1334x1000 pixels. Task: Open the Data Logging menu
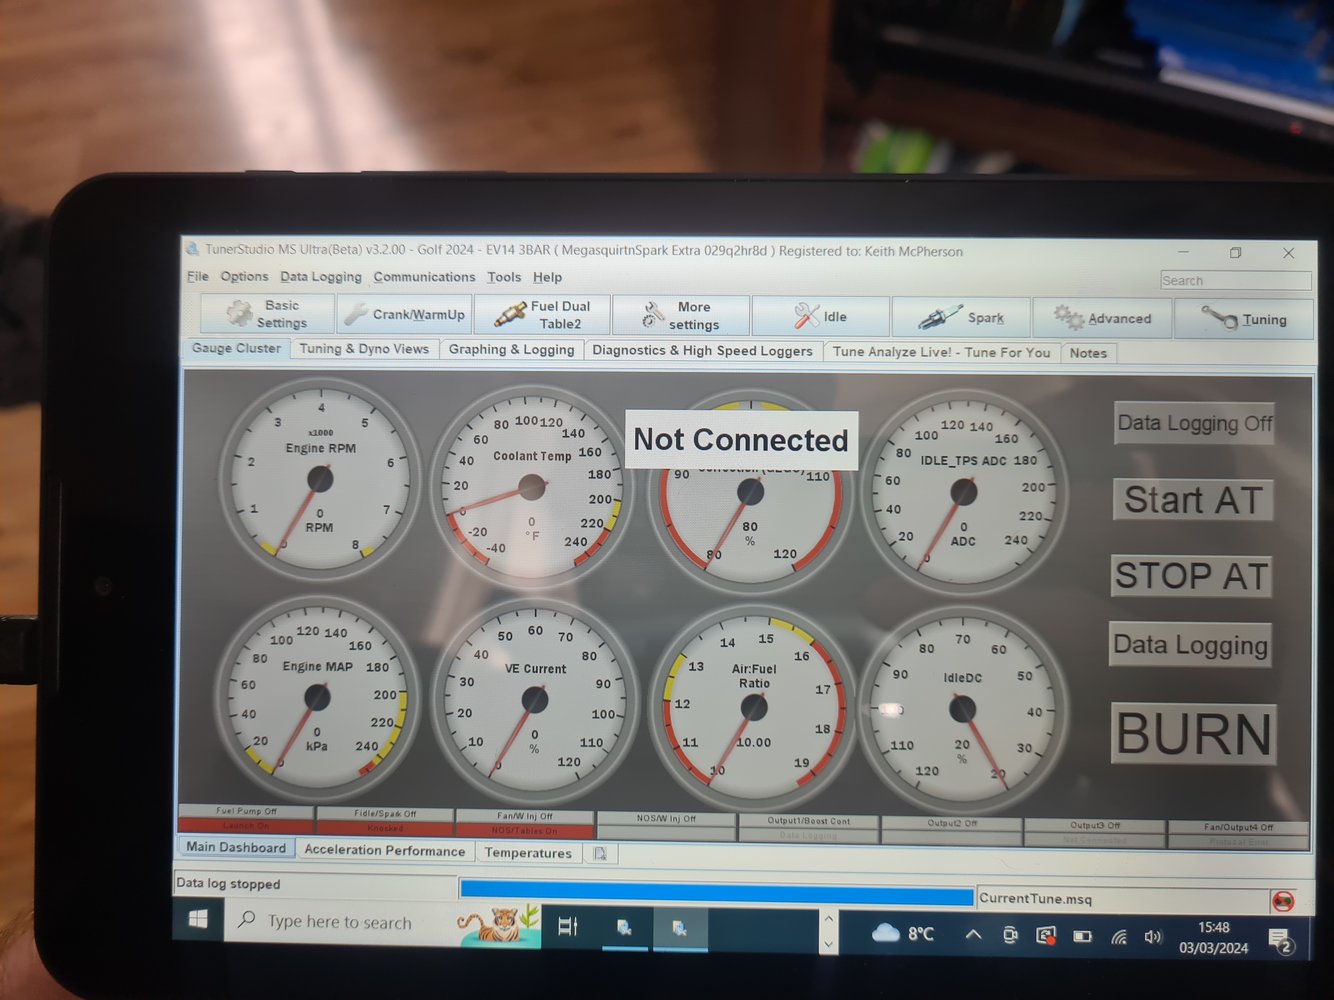(321, 277)
